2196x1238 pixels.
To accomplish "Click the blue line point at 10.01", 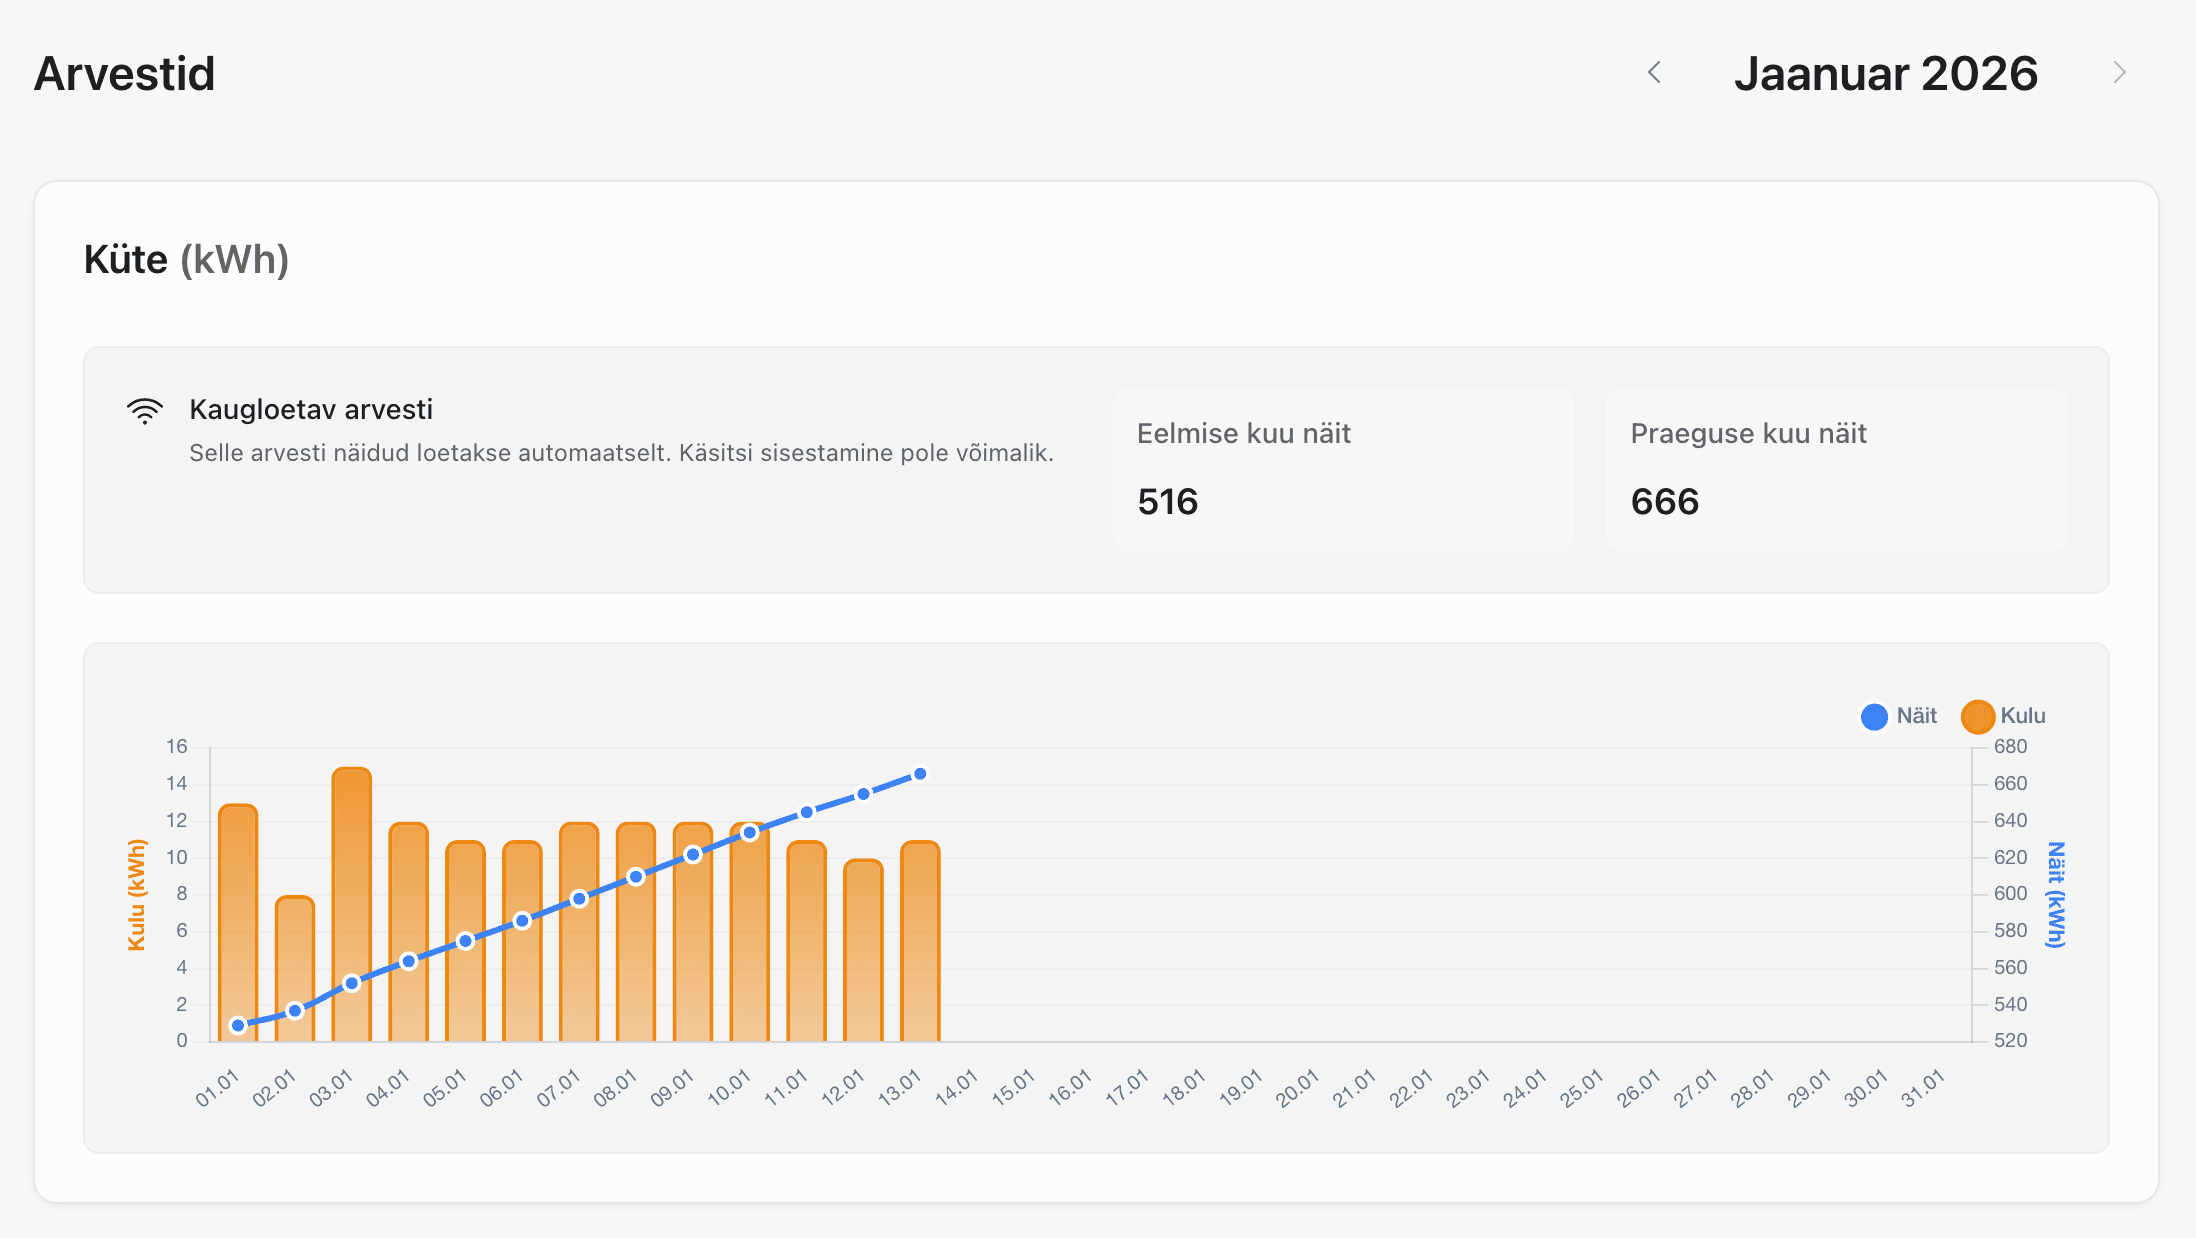I will [750, 832].
